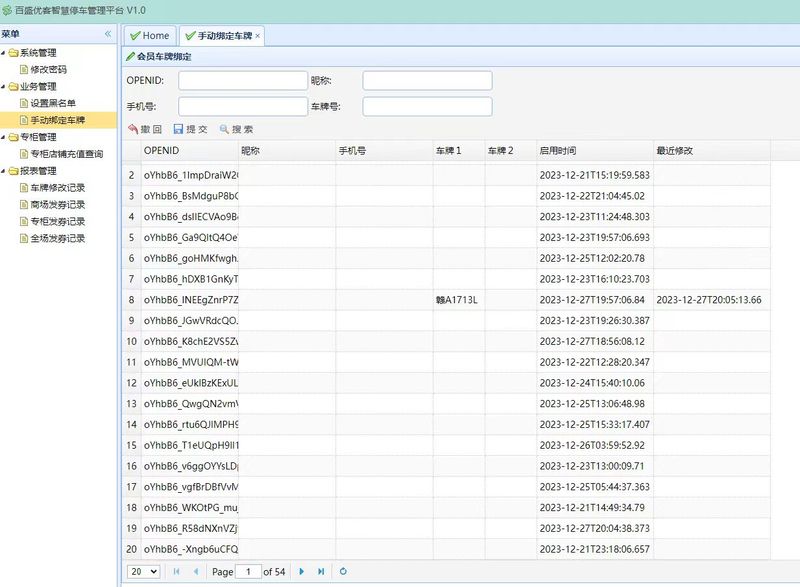Image resolution: width=800 pixels, height=587 pixels.
Task: Collapse the 系统管理 tree node
Action: tap(4, 53)
